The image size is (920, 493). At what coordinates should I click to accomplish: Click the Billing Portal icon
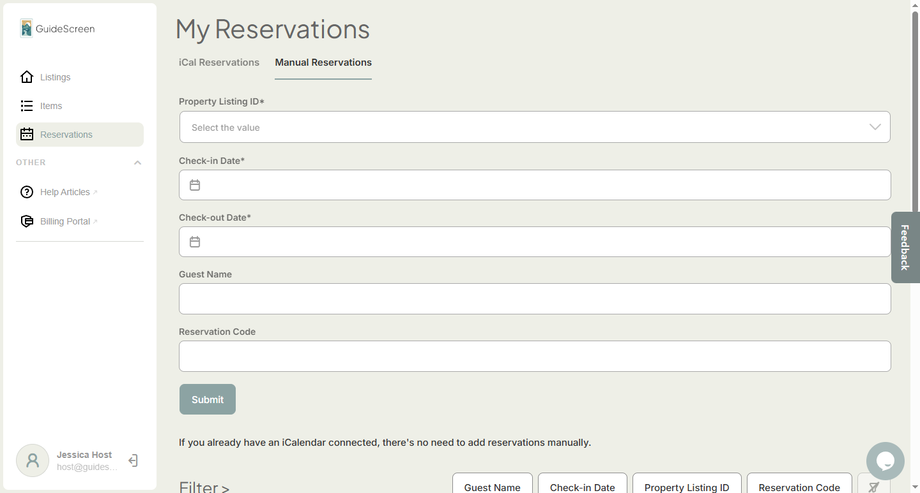26,221
